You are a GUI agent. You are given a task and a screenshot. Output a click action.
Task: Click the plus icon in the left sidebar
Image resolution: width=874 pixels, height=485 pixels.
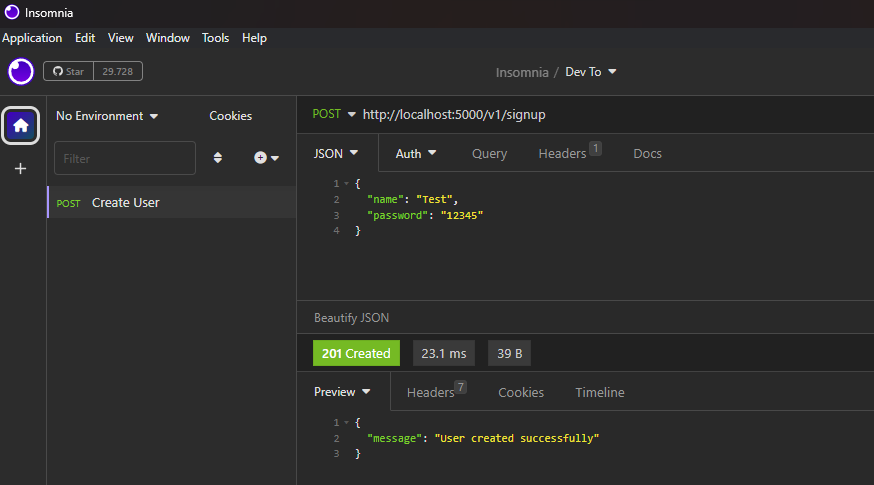[21, 168]
